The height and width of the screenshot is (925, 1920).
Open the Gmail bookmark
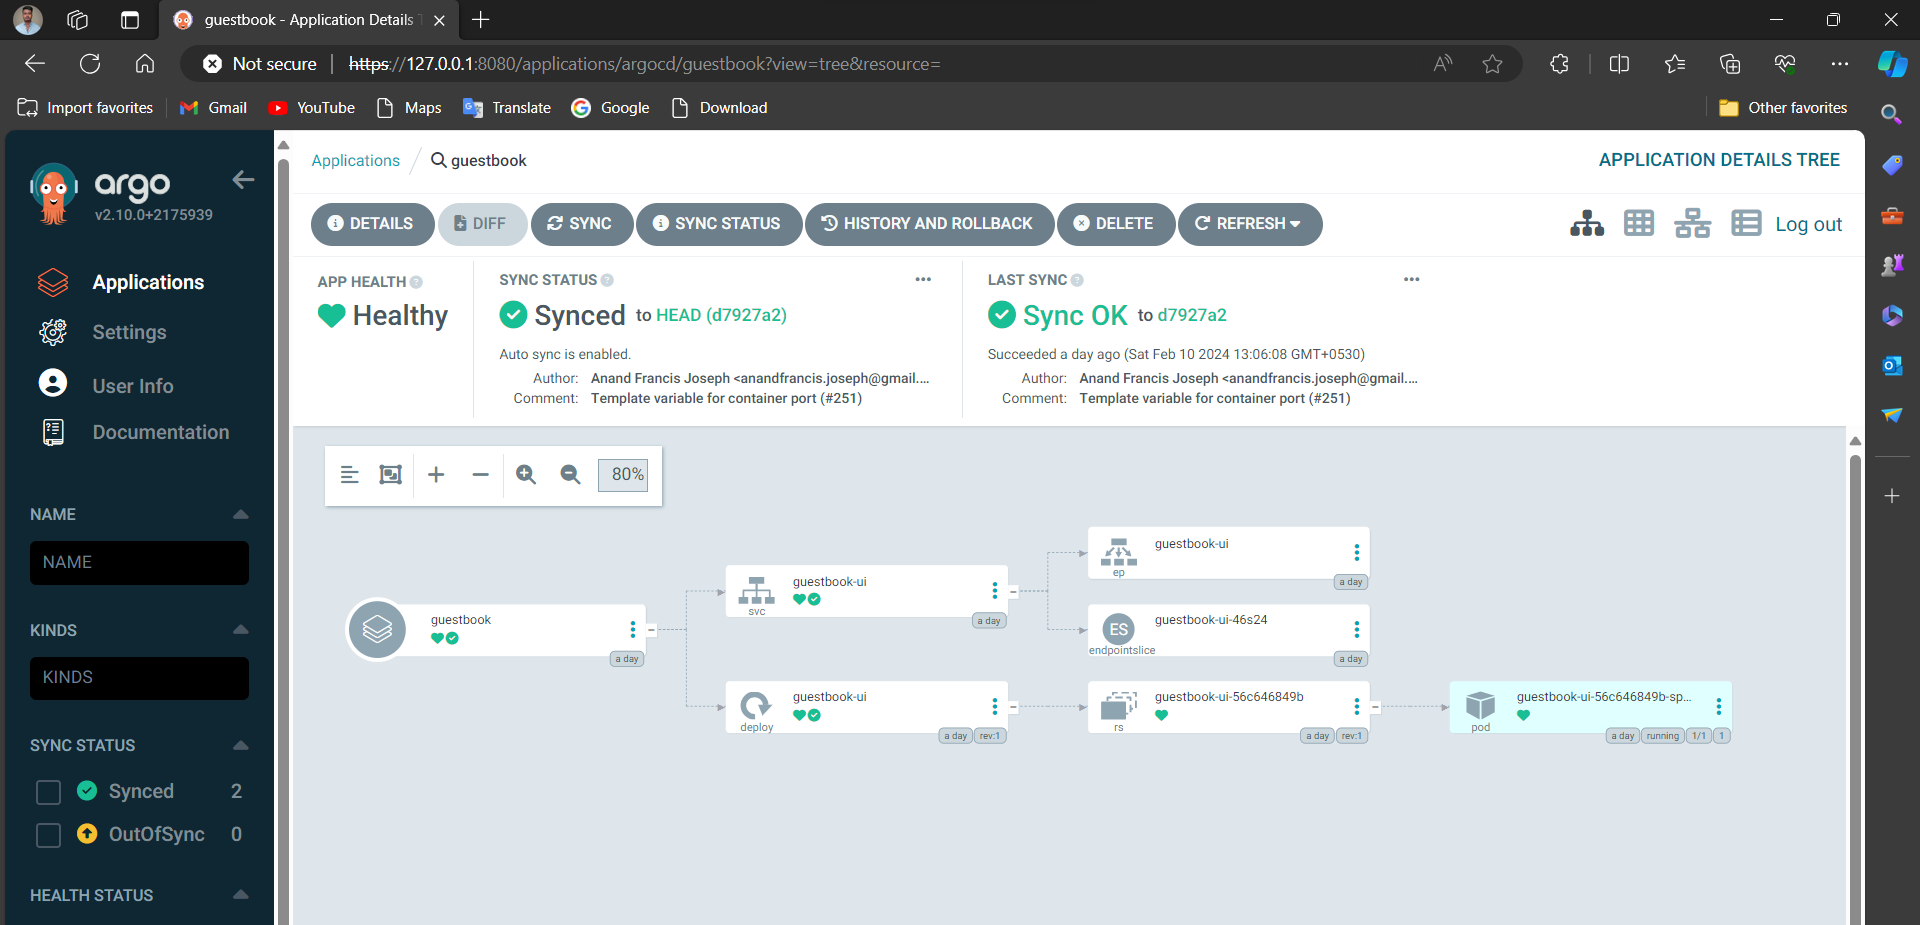(x=213, y=108)
